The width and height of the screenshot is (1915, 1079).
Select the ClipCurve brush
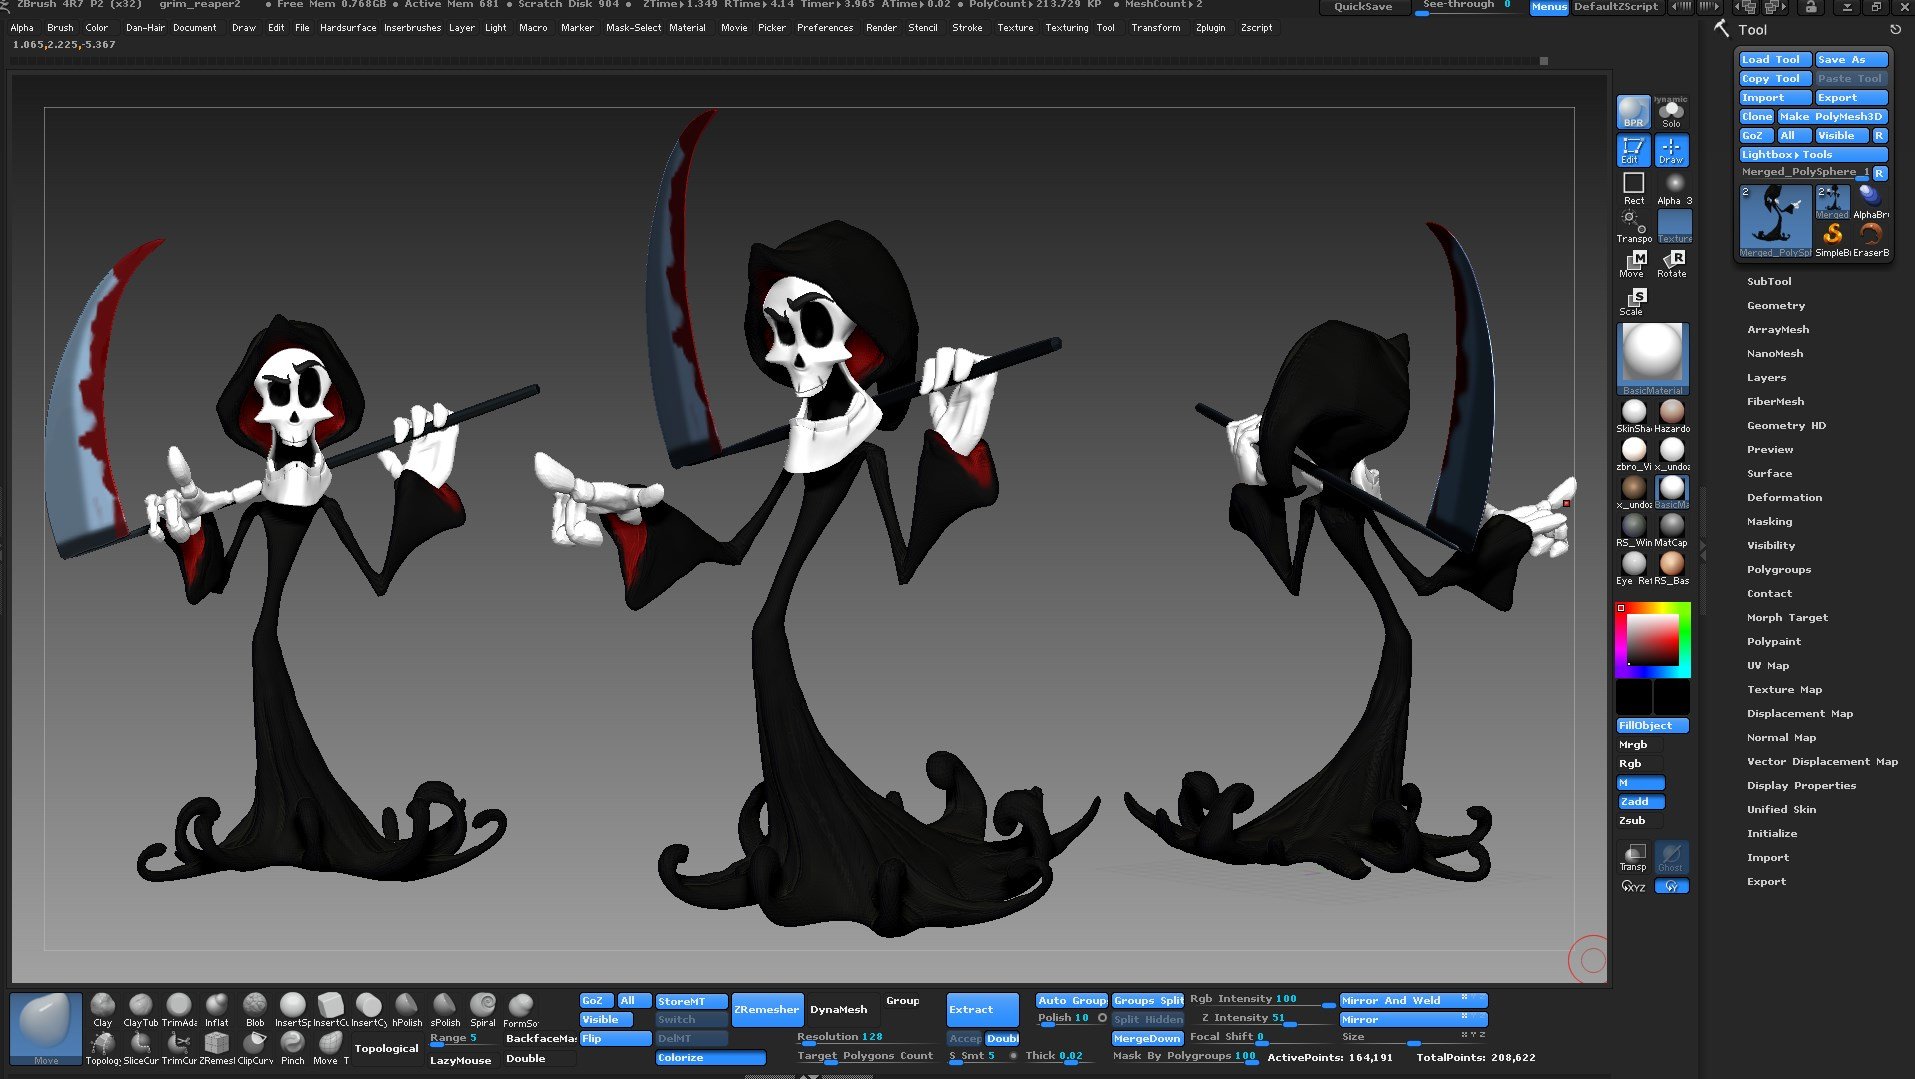click(255, 1048)
